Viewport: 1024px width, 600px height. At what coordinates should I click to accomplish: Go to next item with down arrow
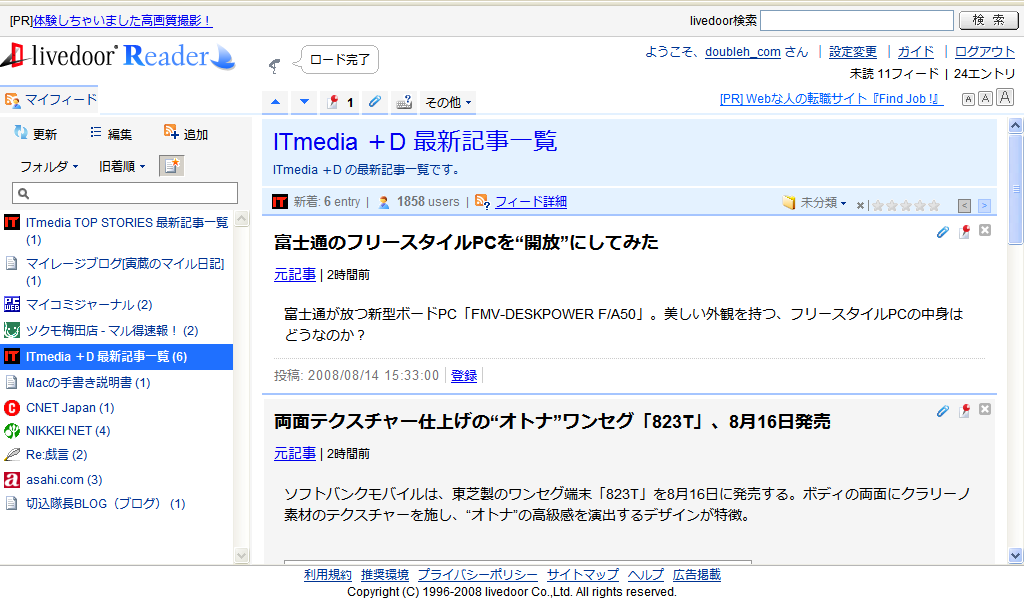point(304,102)
